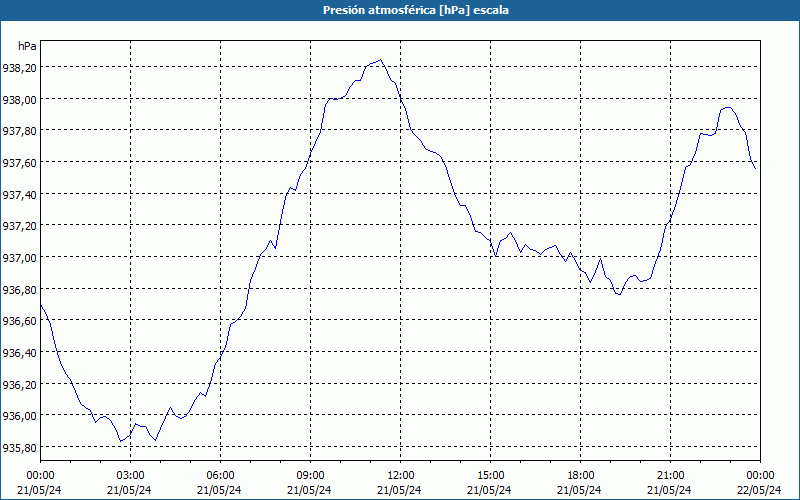Click the 935,80 y-axis label
Image resolution: width=800 pixels, height=500 pixels.
[x=19, y=447]
